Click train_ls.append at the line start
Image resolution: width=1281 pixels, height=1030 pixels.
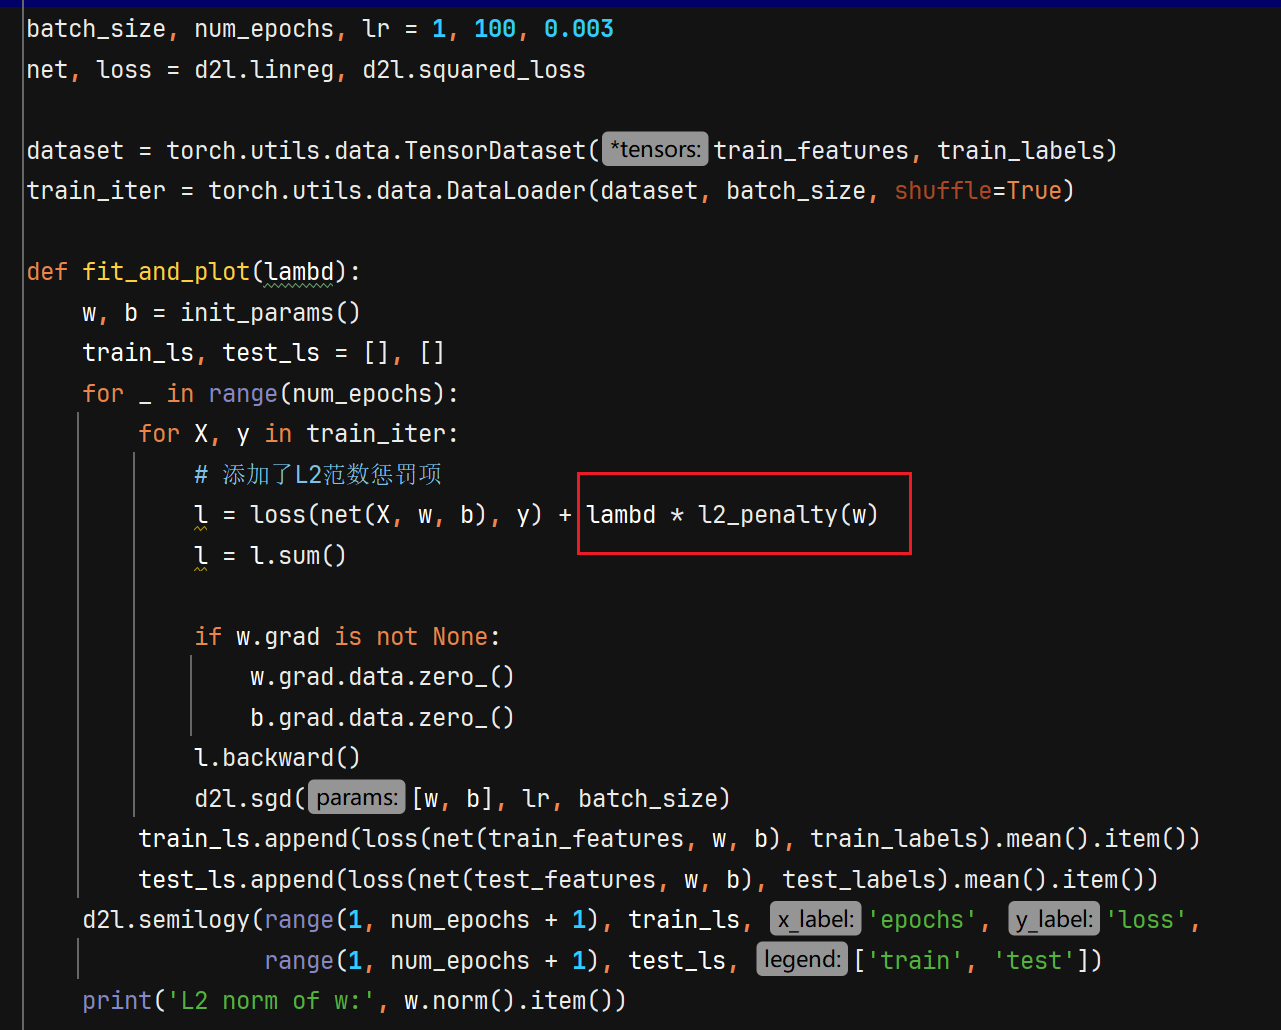[243, 839]
